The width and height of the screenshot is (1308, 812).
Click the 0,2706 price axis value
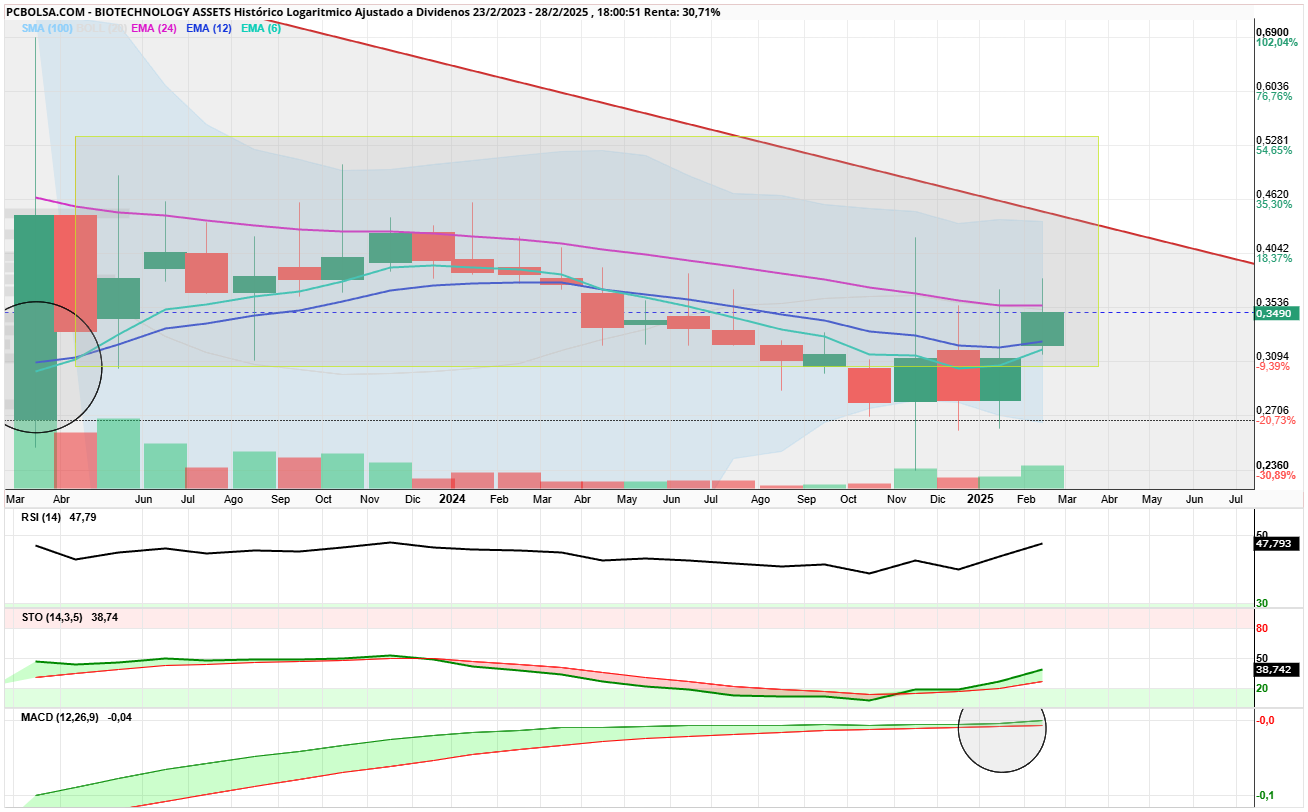(1272, 410)
